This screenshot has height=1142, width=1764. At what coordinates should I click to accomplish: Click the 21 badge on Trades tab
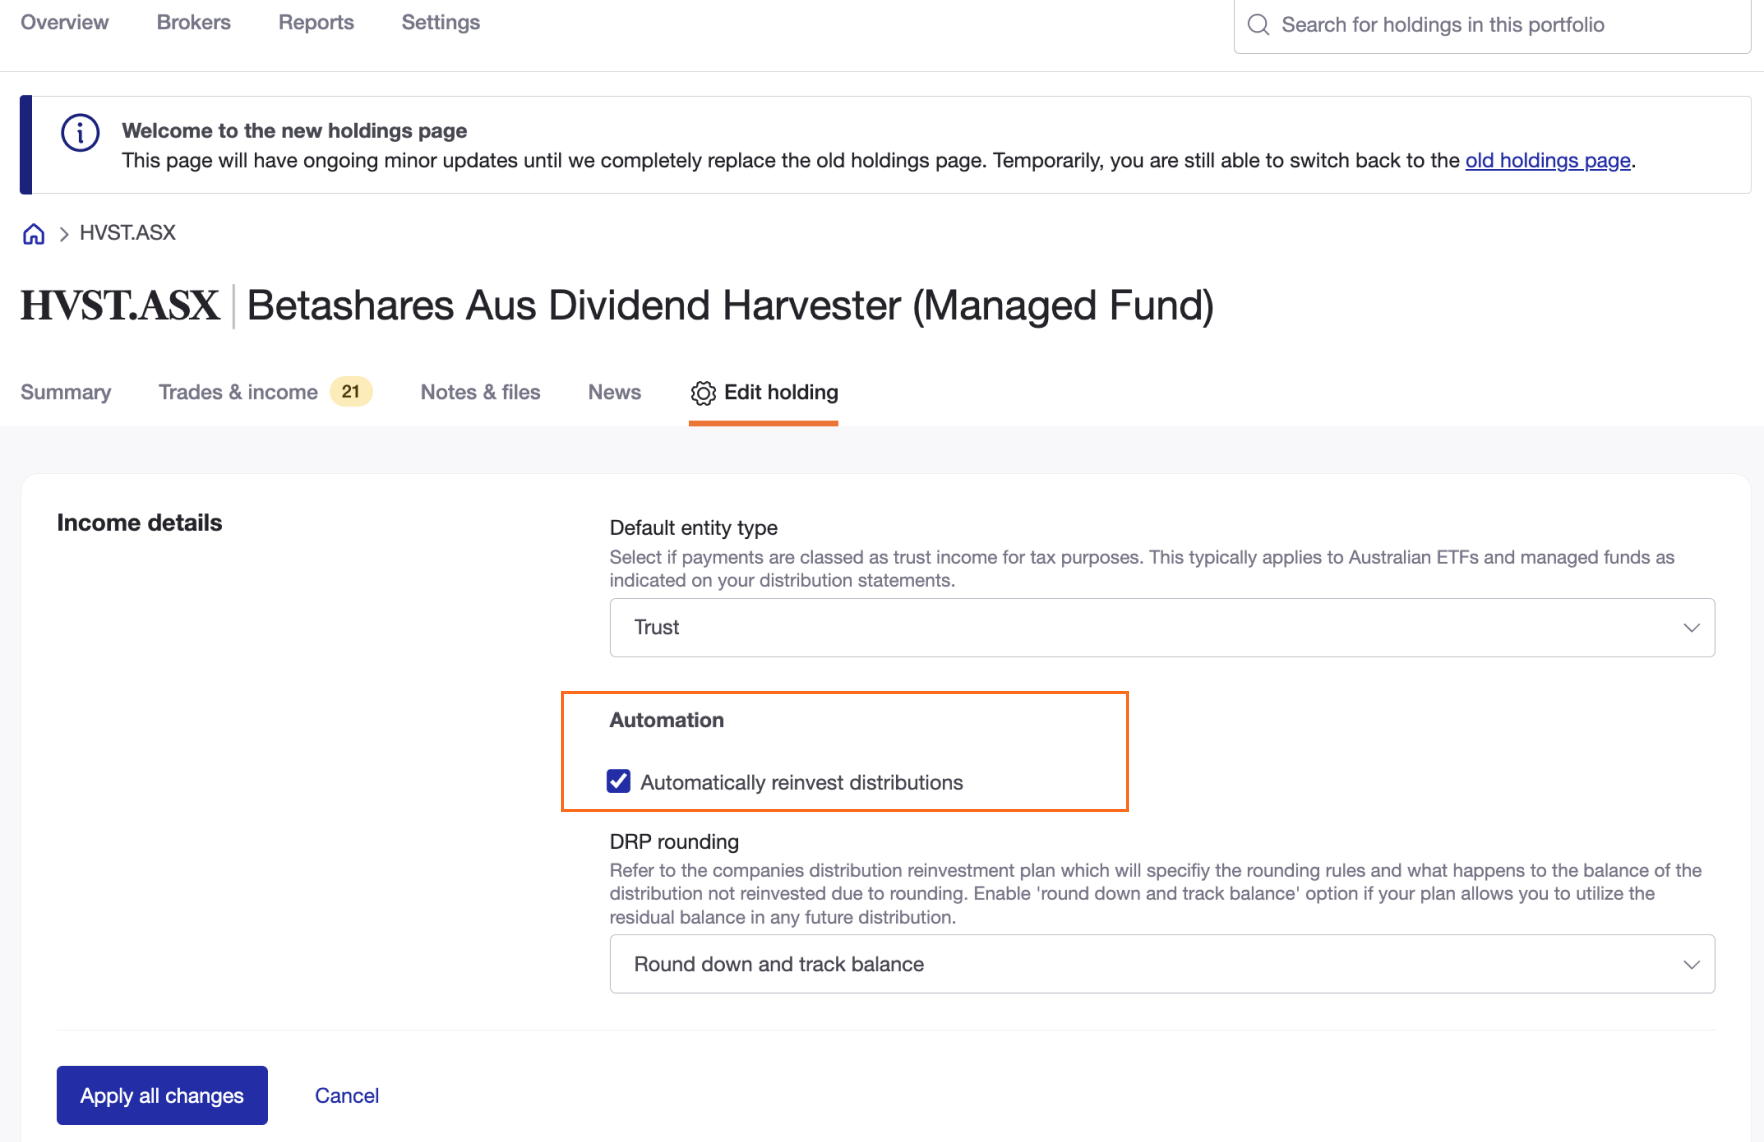tap(351, 392)
